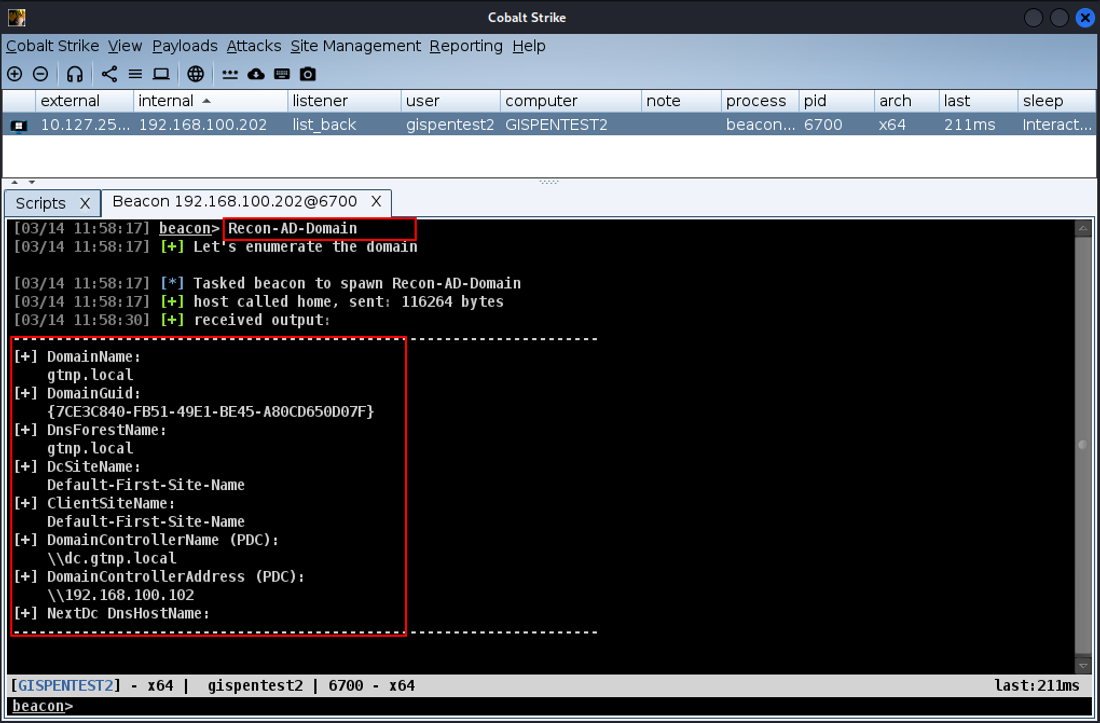1100x723 pixels.
Task: Close the Beacon 192.168.100.202@6700 tab
Action: (x=376, y=202)
